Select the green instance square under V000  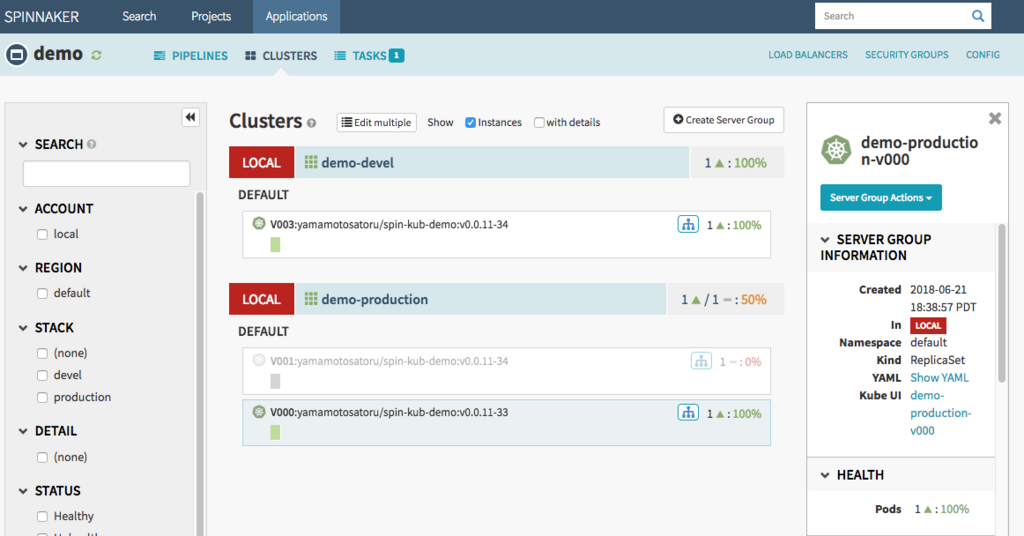[x=275, y=432]
